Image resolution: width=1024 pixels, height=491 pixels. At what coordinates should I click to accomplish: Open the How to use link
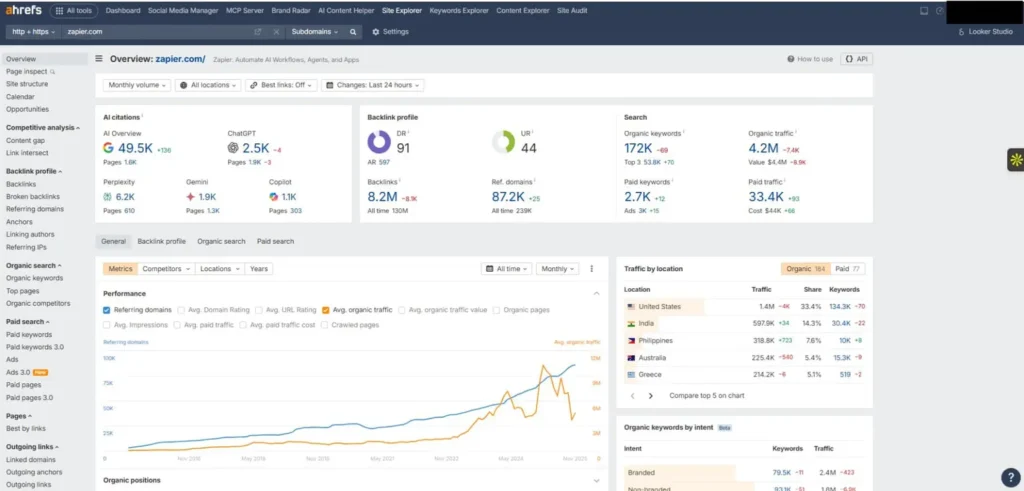pos(810,59)
